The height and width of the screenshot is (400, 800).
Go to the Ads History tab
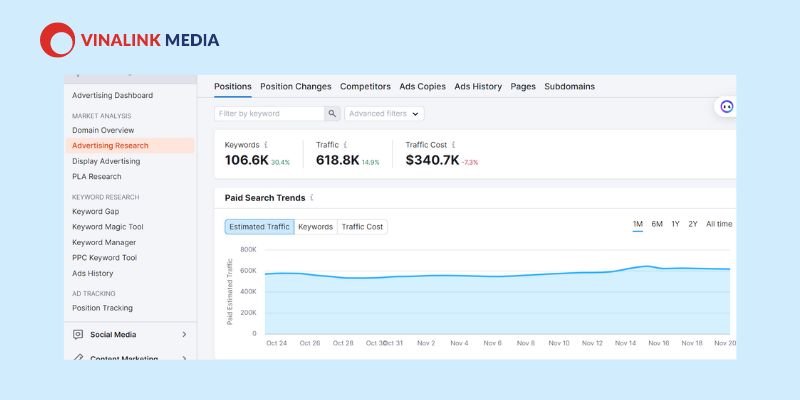[x=478, y=87]
